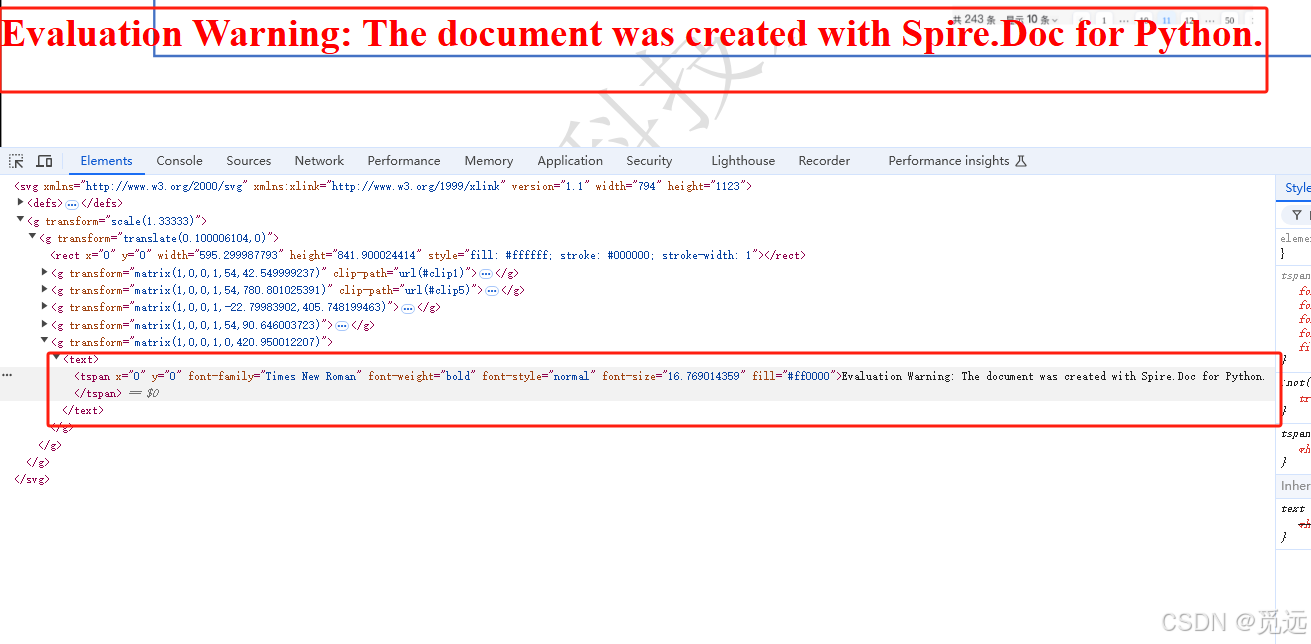
Task: Expand the g matrix(1,0,0,1,54,90.646003723) node
Action: 44,324
